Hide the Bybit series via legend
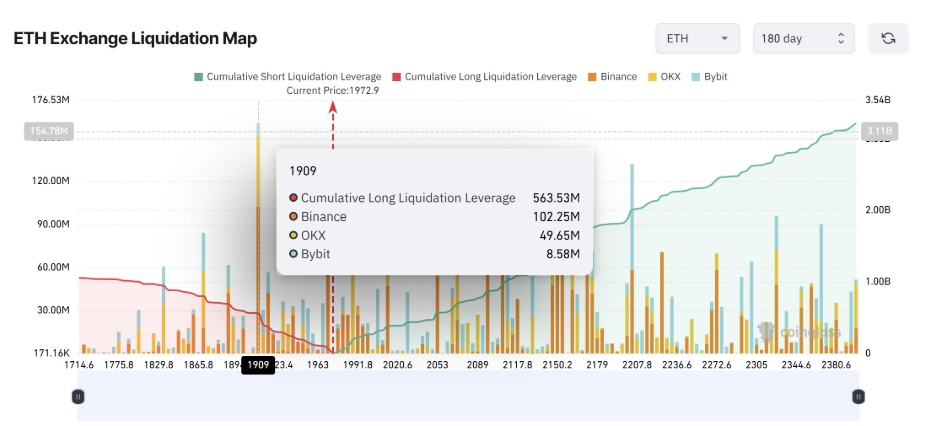927x426 pixels. [x=709, y=77]
